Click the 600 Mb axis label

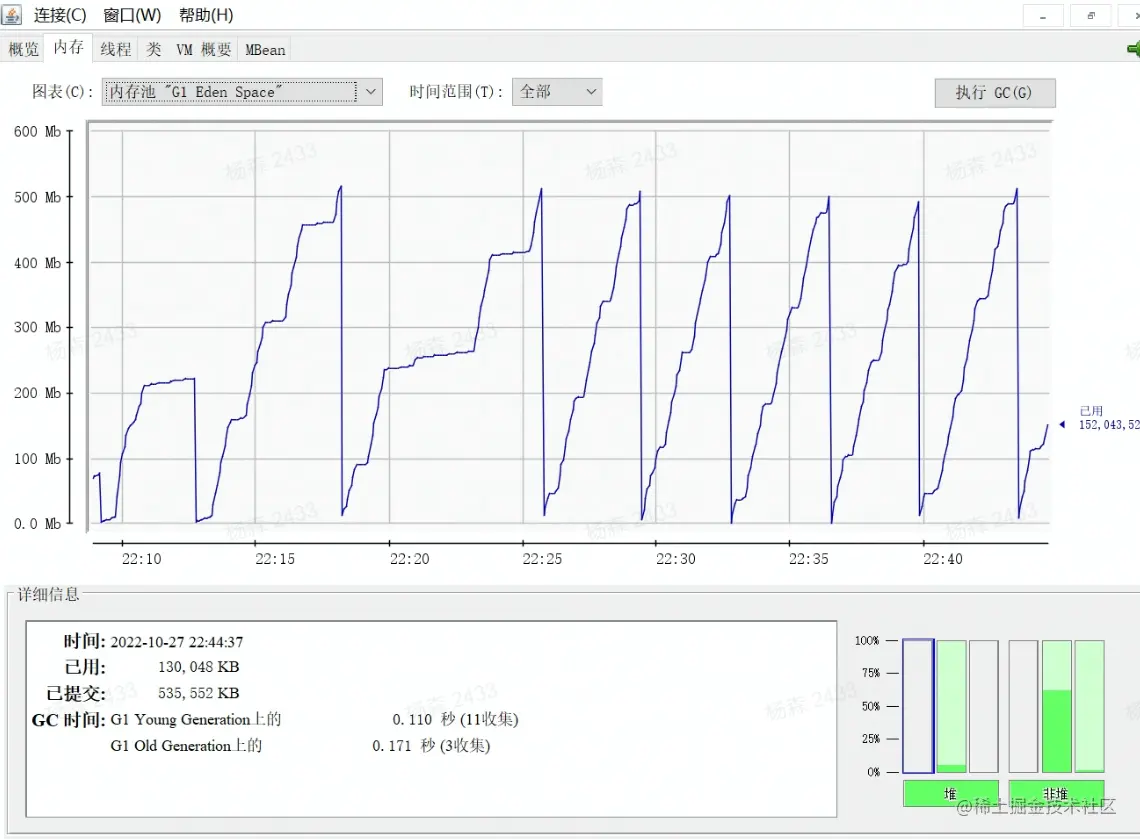coord(37,132)
